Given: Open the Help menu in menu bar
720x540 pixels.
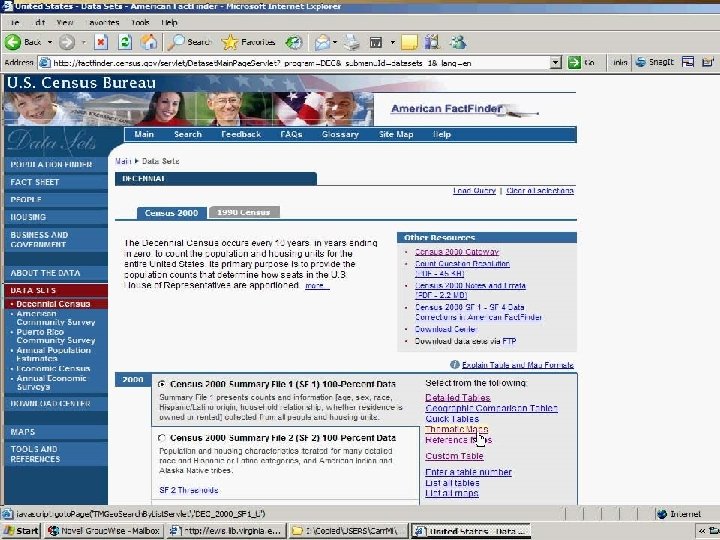Looking at the screenshot, I should (x=169, y=22).
